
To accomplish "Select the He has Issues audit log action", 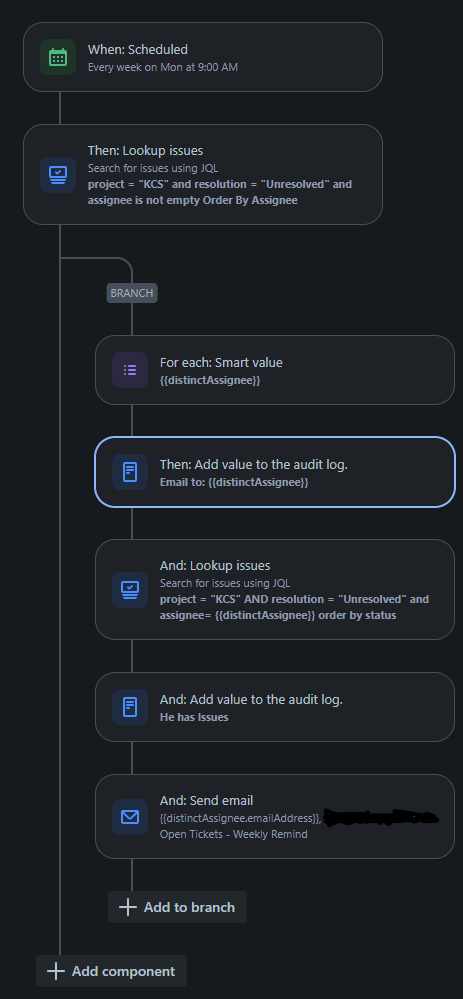I will tap(275, 707).
